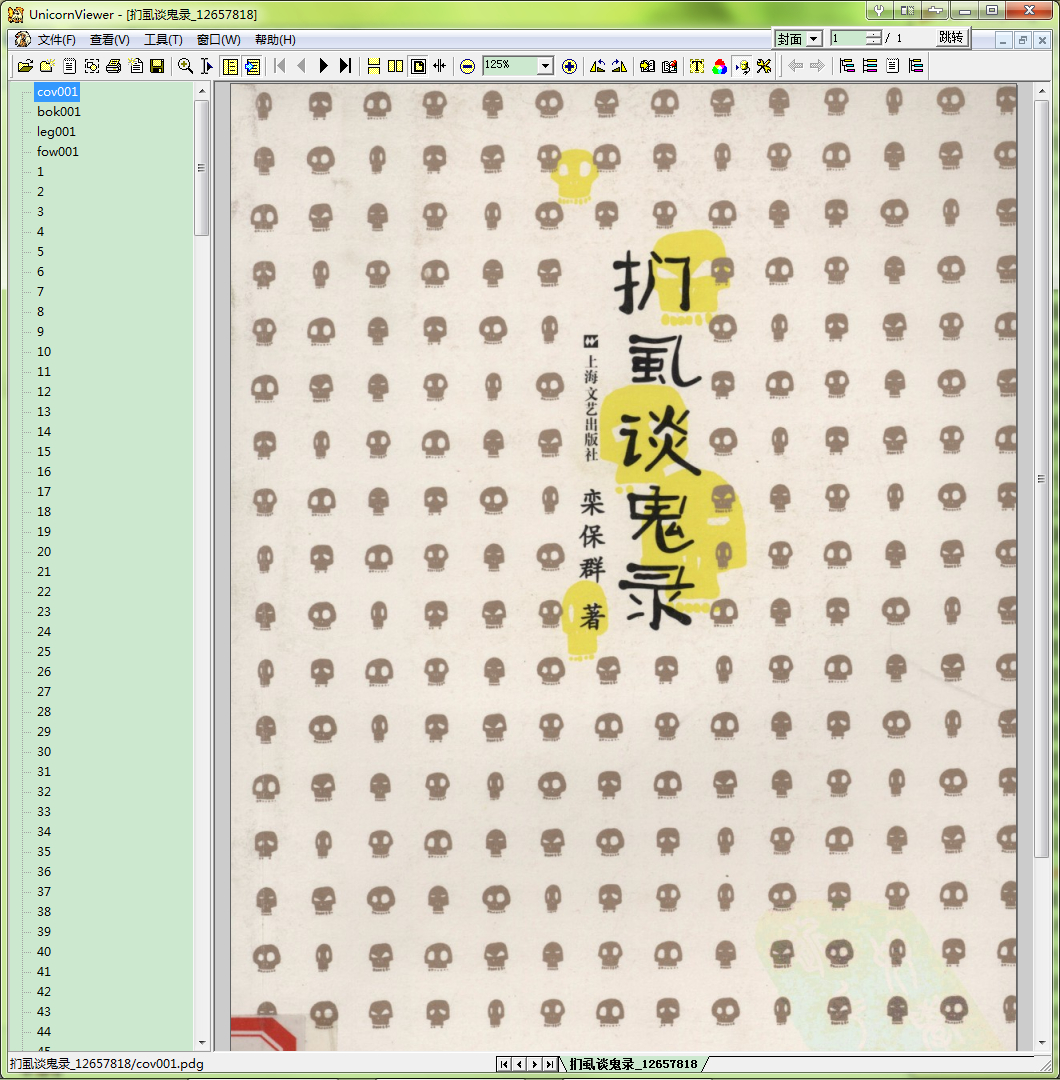Click the first-tab scroll button at bottom

click(504, 1064)
